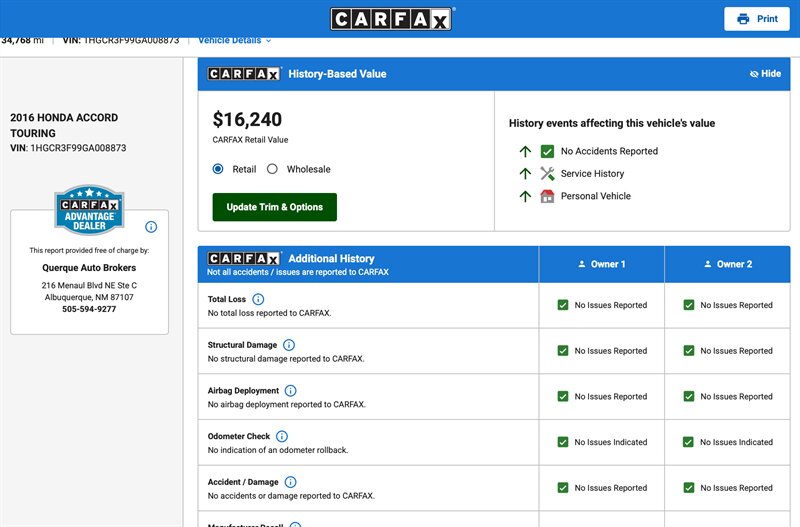Click Owner 2 Accident / Damage checkmark
This screenshot has height=527, width=800.
pos(689,488)
